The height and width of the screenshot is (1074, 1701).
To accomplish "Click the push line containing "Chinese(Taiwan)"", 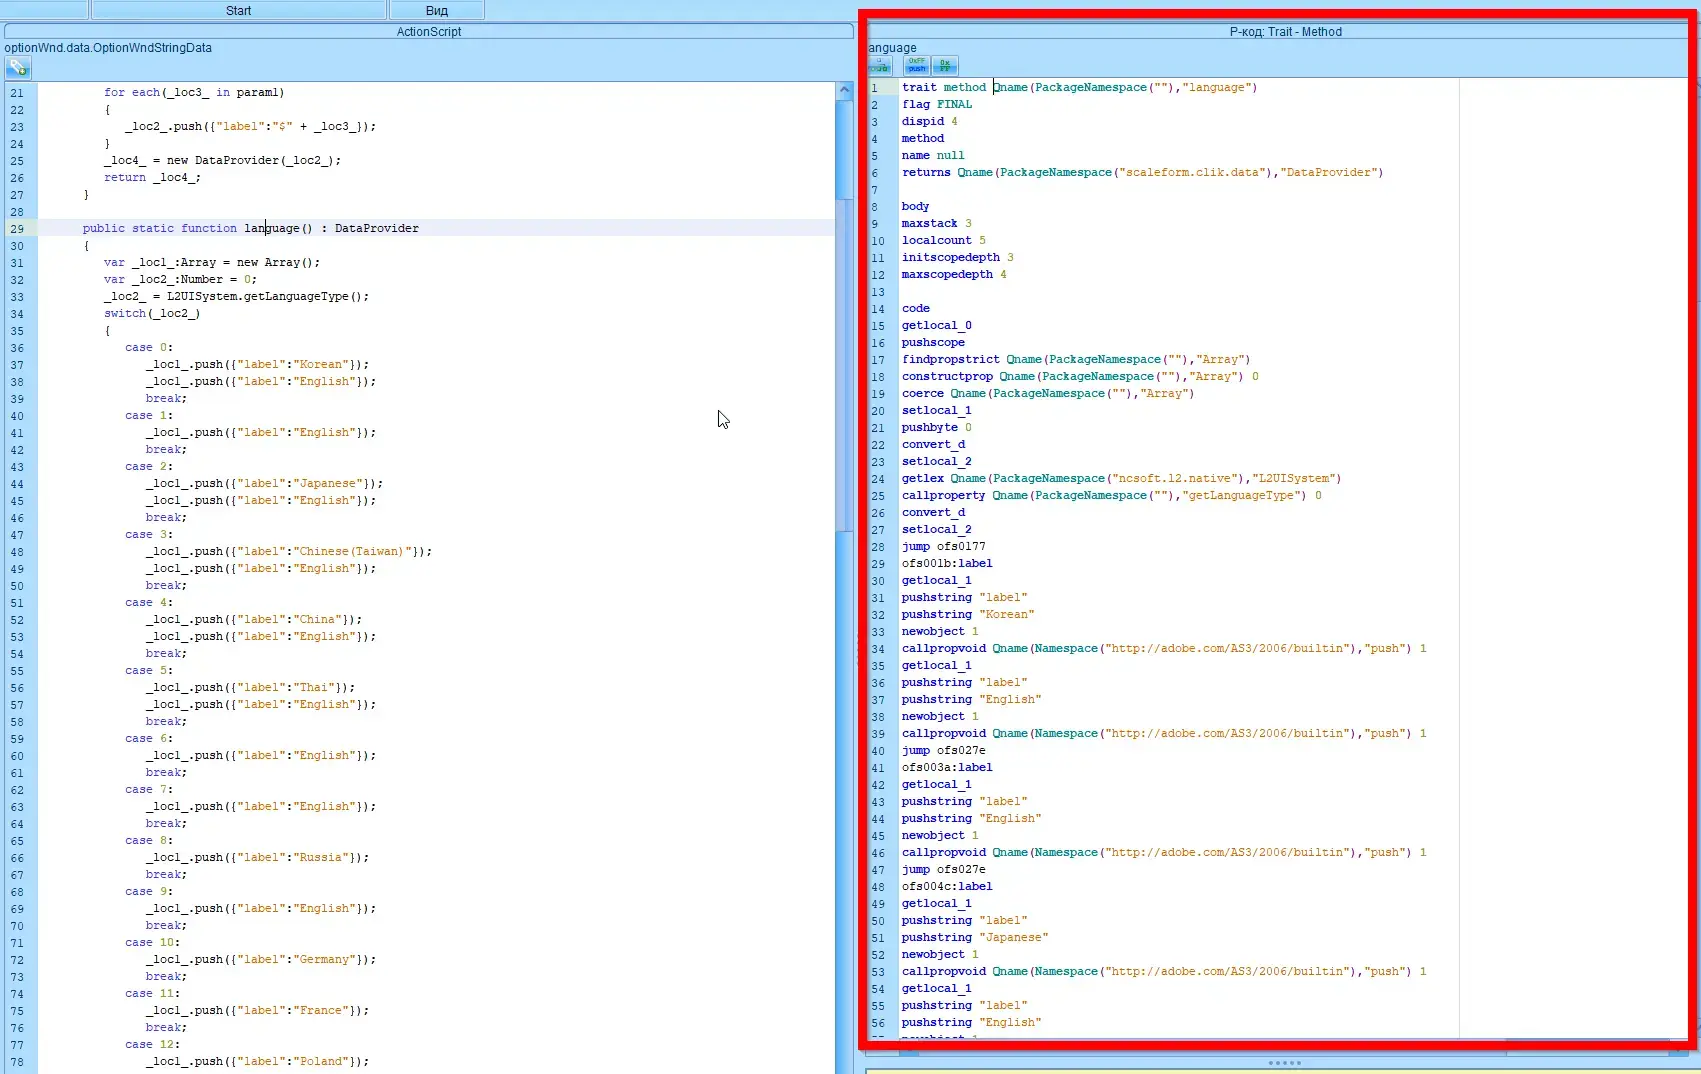I will click(289, 551).
